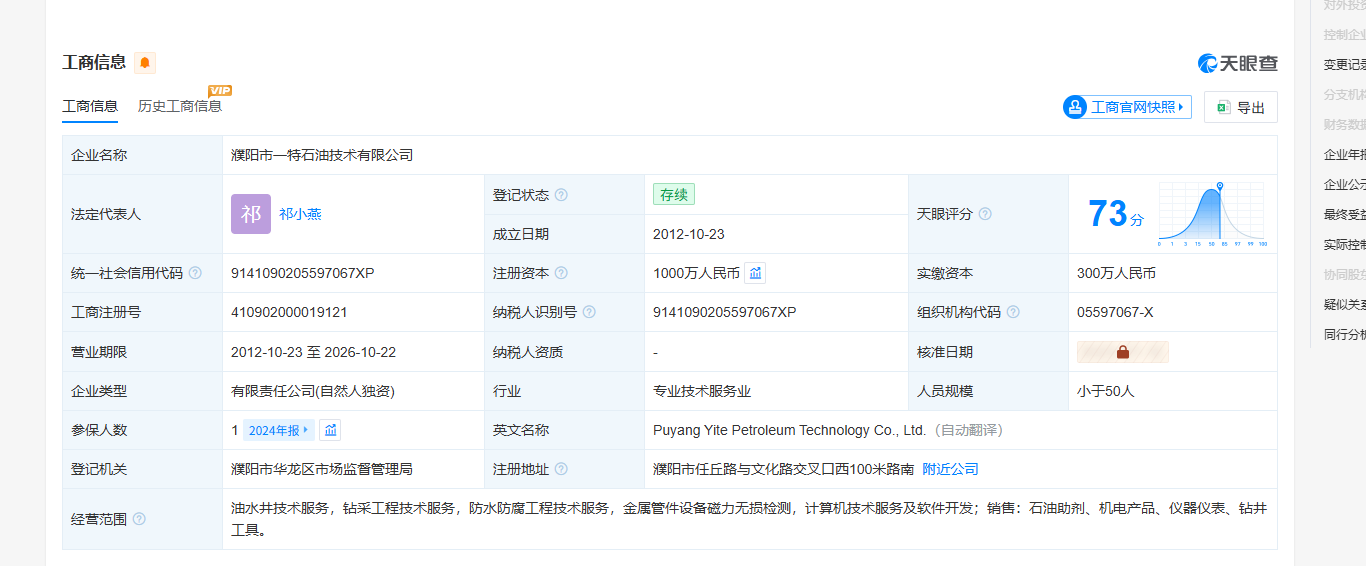Click help icon beside 统一社会信用代码
This screenshot has width=1366, height=566.
(x=195, y=273)
